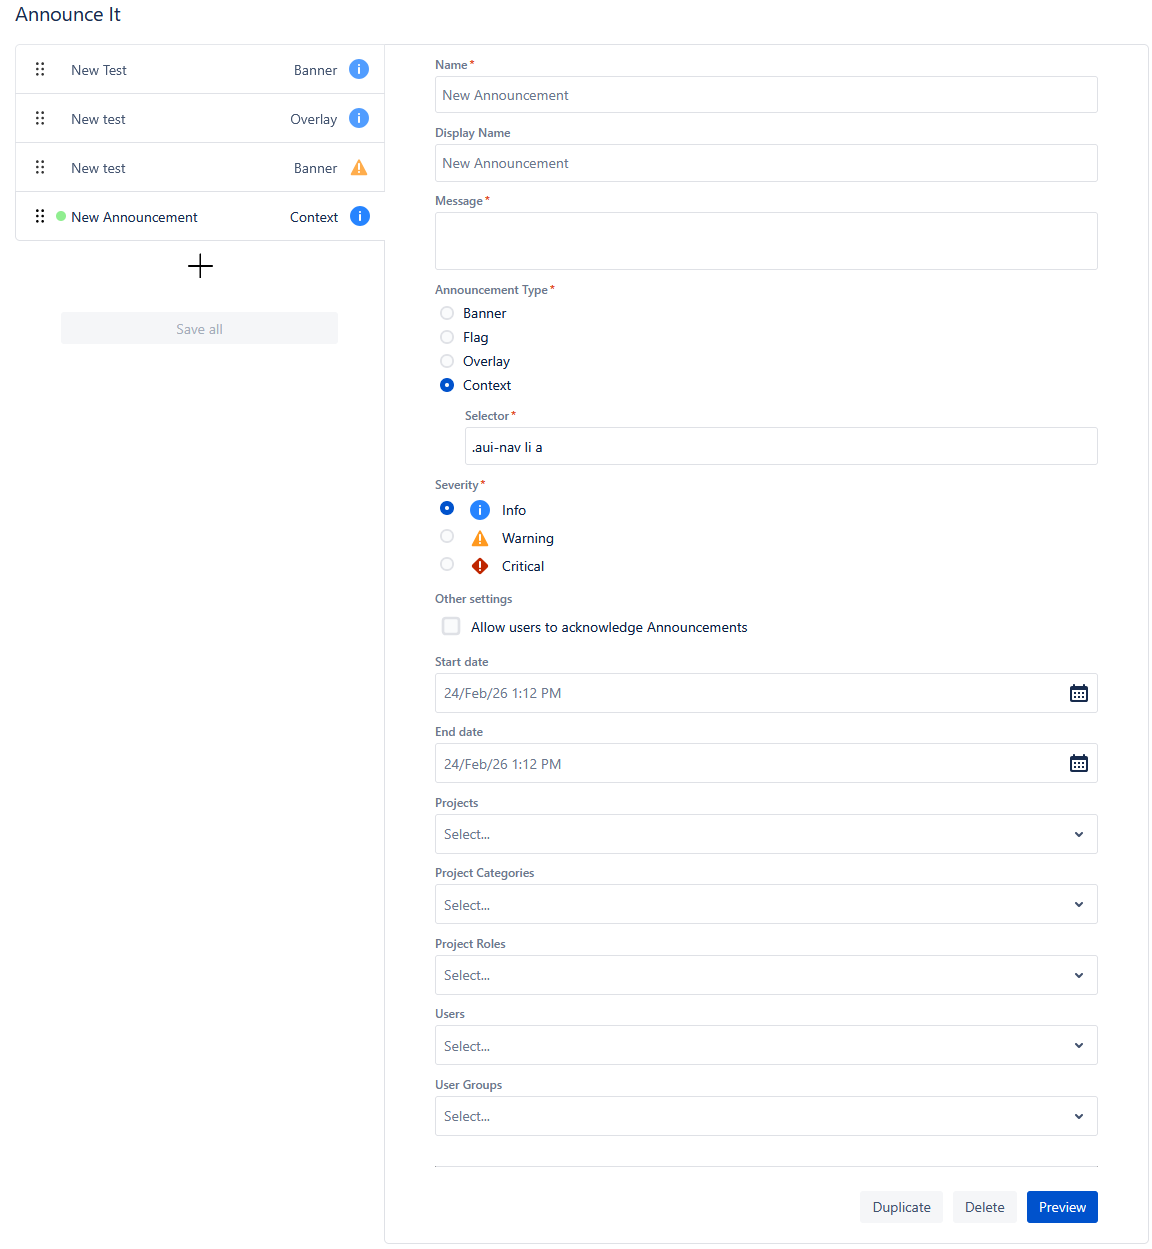
Task: Click info icon on Overlay row
Action: tap(359, 118)
